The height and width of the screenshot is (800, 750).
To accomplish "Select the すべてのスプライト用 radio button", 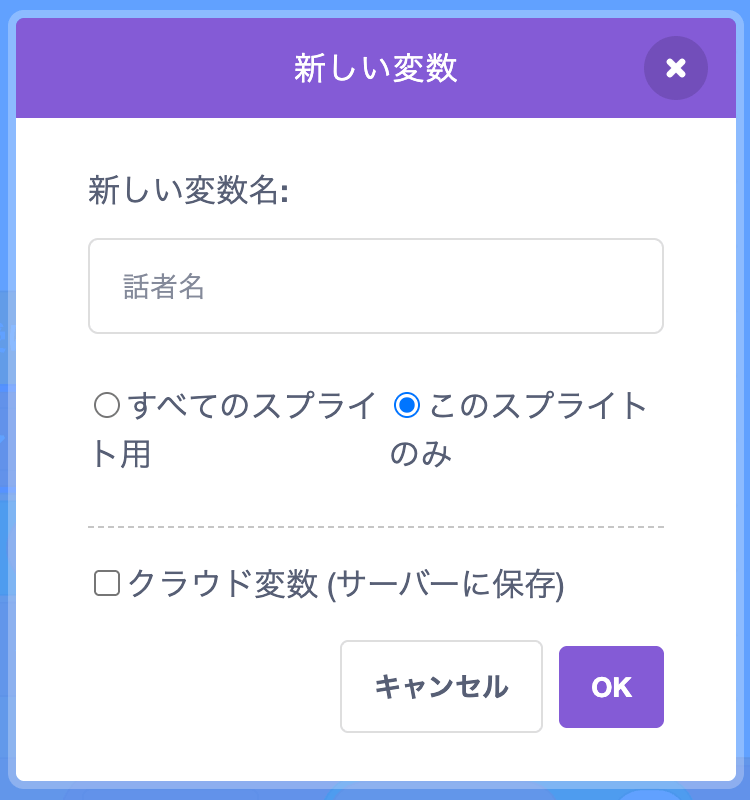I will pos(107,405).
